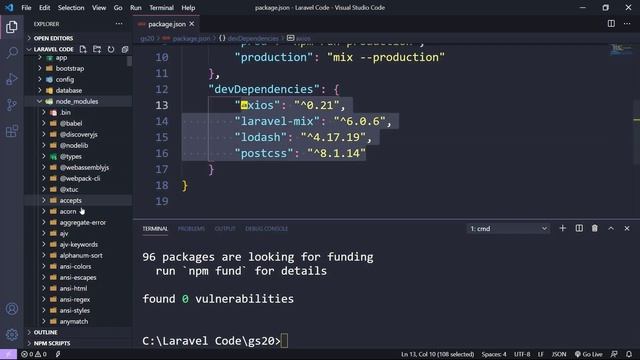Change end of line sequence LF
Screen dimensions: 640x360
(540, 354)
